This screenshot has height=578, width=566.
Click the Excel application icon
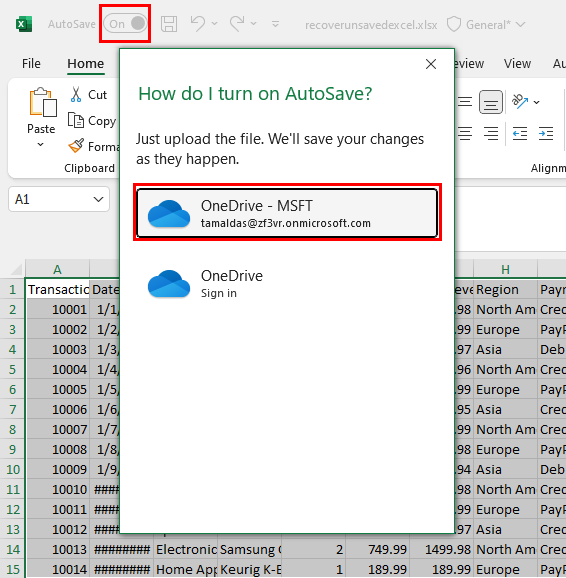click(24, 24)
